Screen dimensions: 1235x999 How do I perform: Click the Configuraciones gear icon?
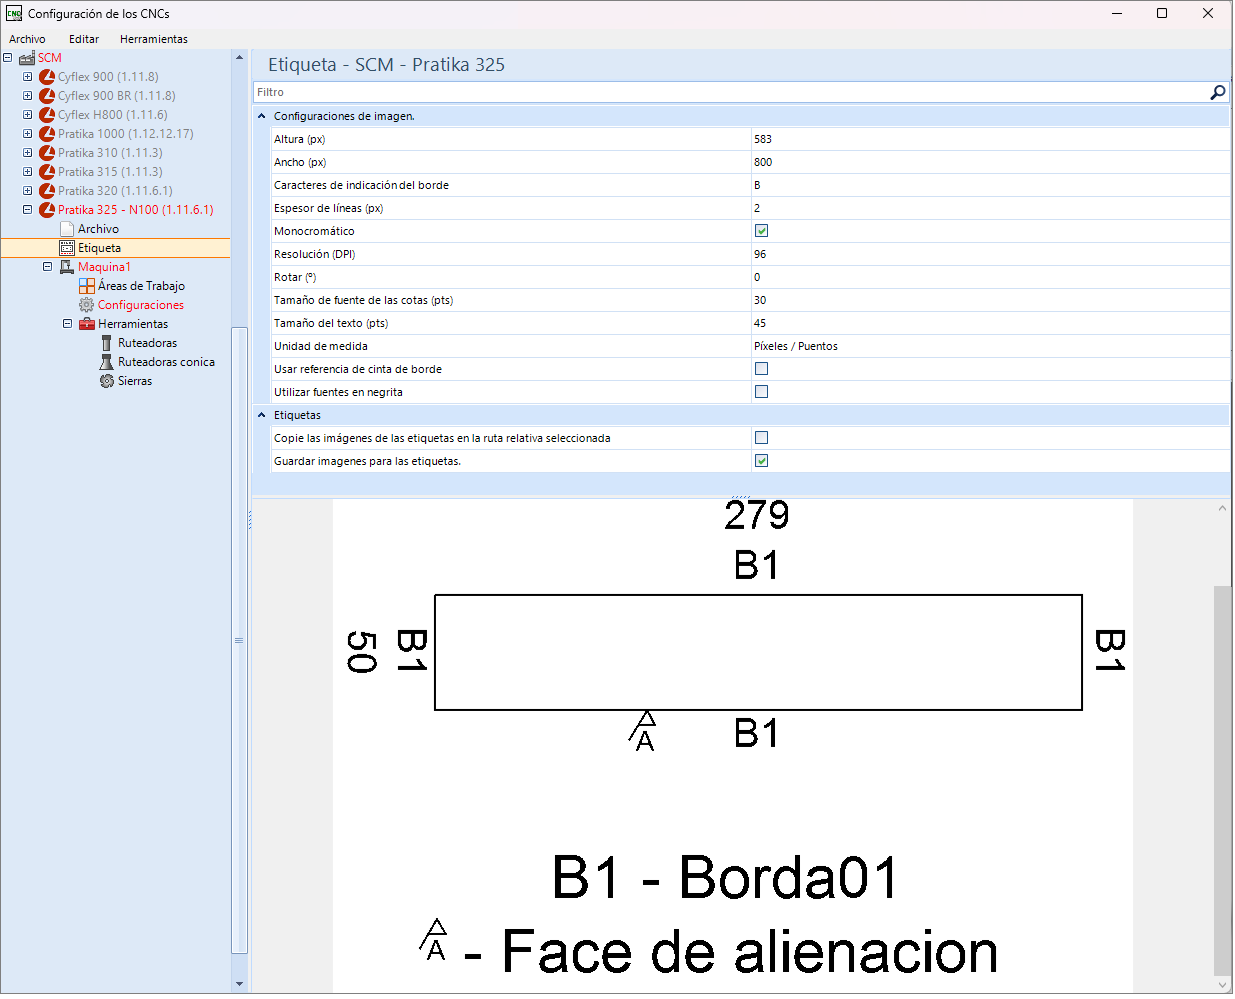point(87,305)
